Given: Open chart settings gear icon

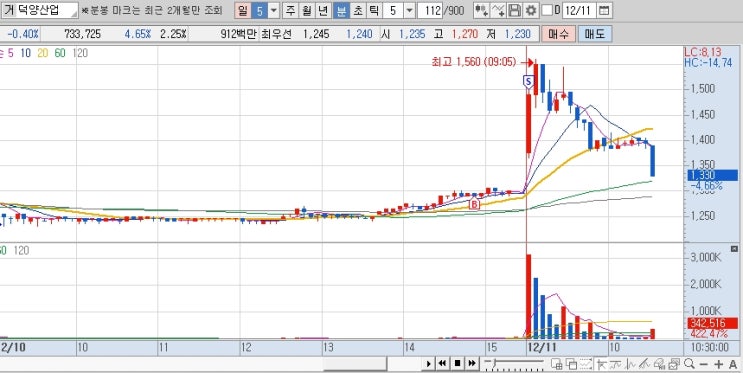Looking at the screenshot, I should (531, 10).
